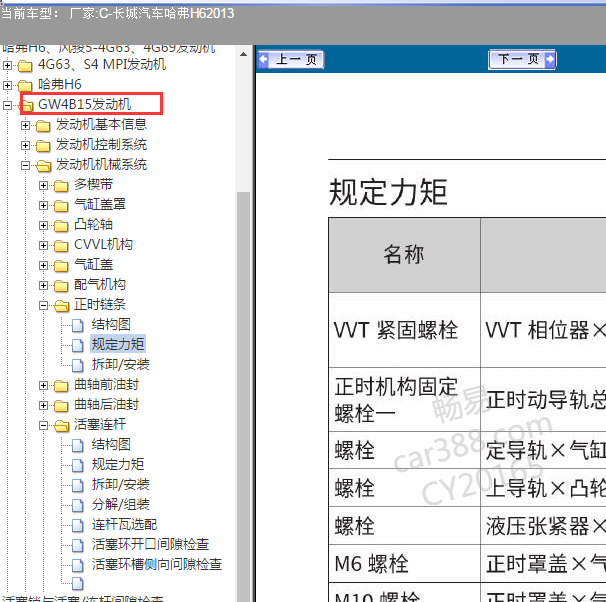Viewport: 606px width, 602px height.
Task: Expand the 4G63、S4 MPI发动机 folder
Action: tap(7, 65)
